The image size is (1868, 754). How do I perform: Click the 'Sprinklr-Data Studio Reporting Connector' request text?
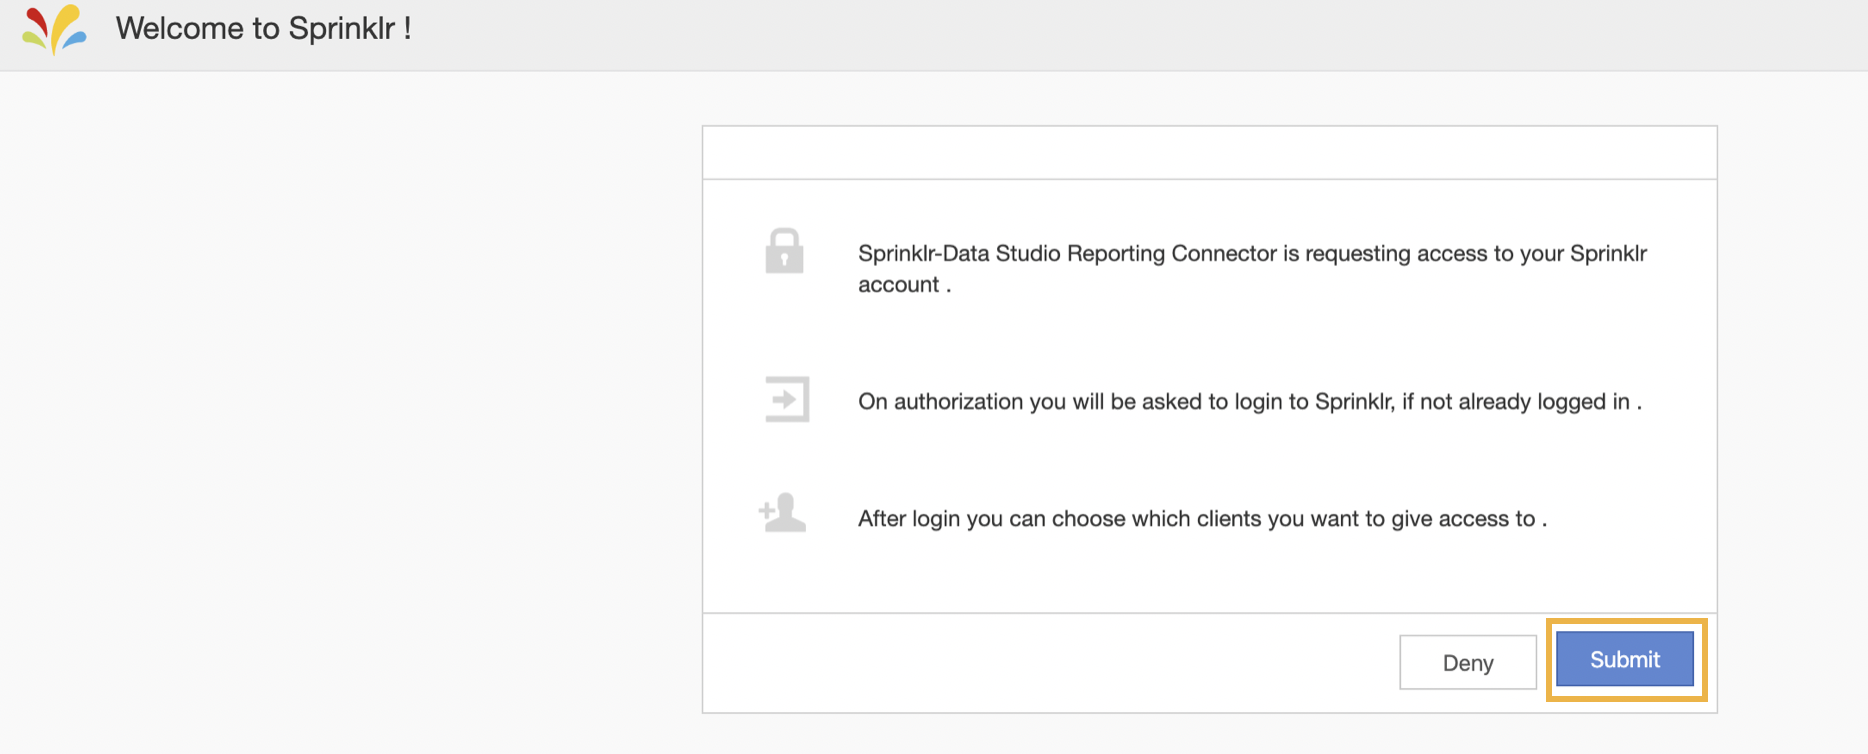tap(1252, 268)
